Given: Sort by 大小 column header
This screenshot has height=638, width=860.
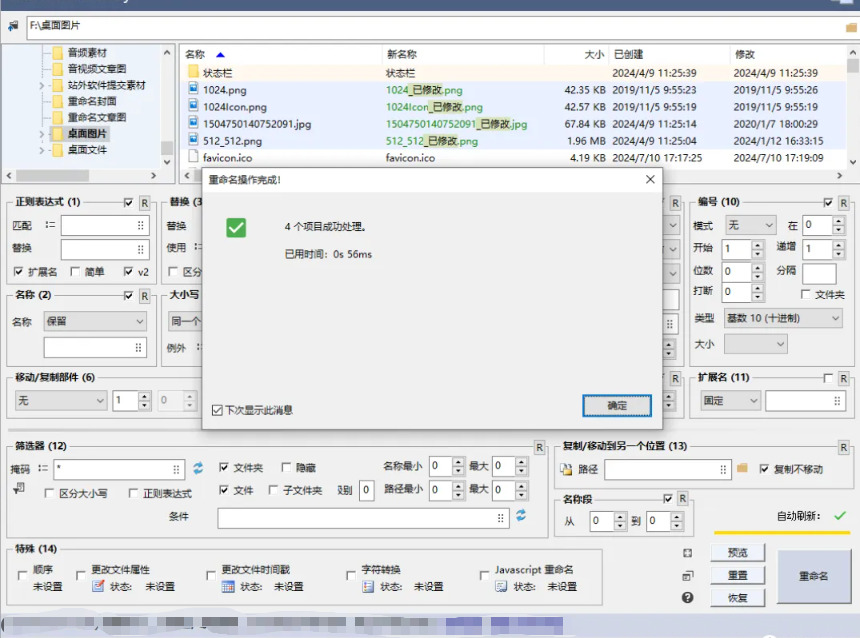Looking at the screenshot, I should coord(594,54).
